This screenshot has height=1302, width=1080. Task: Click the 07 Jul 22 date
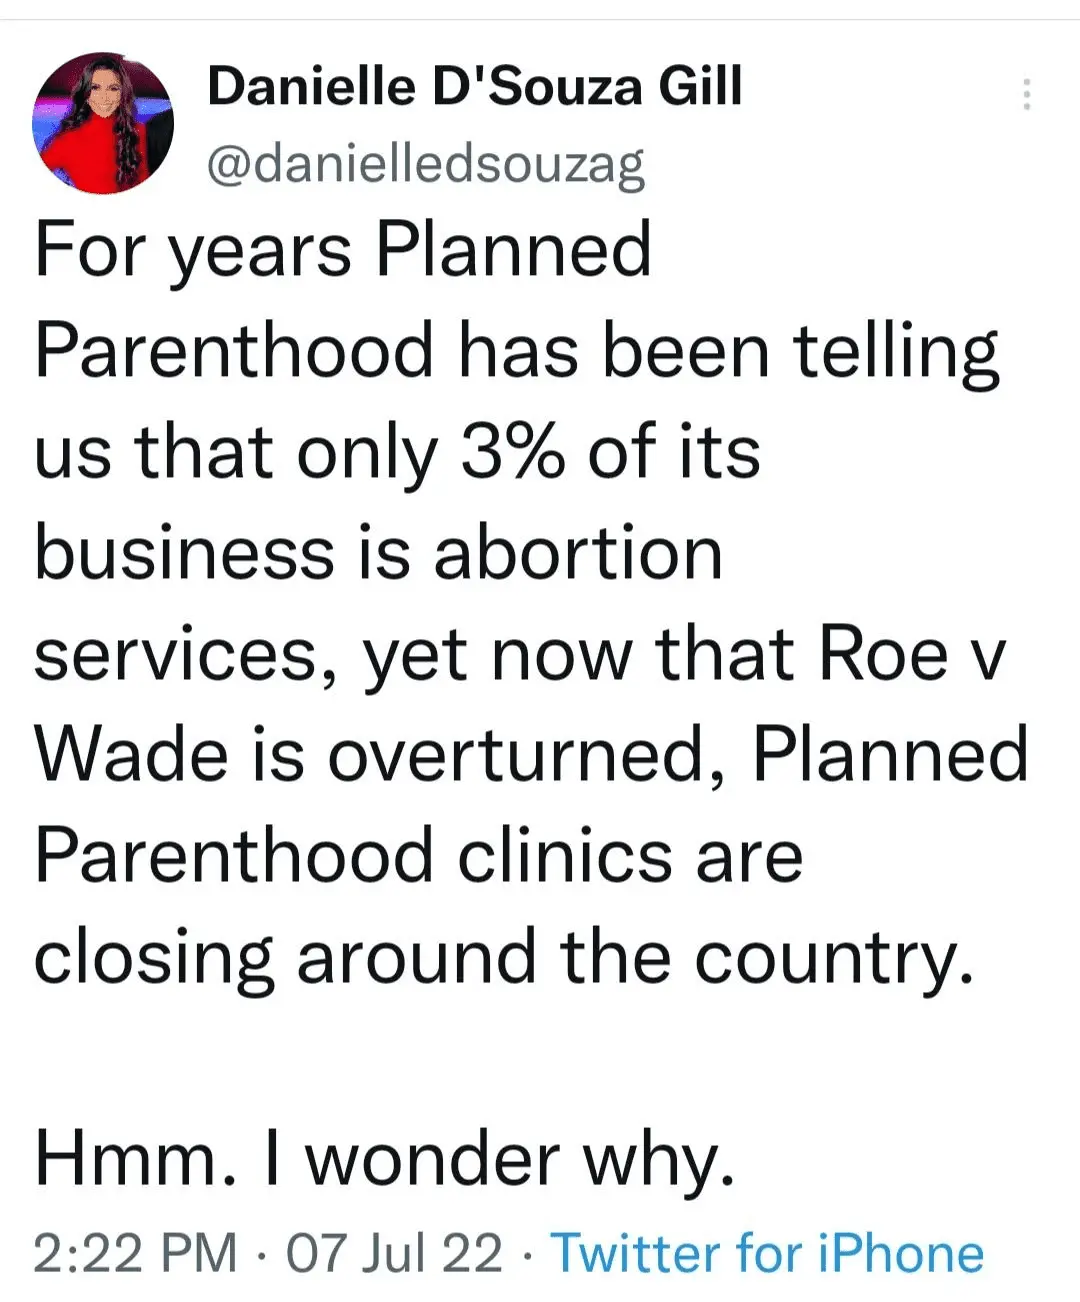tap(394, 1253)
